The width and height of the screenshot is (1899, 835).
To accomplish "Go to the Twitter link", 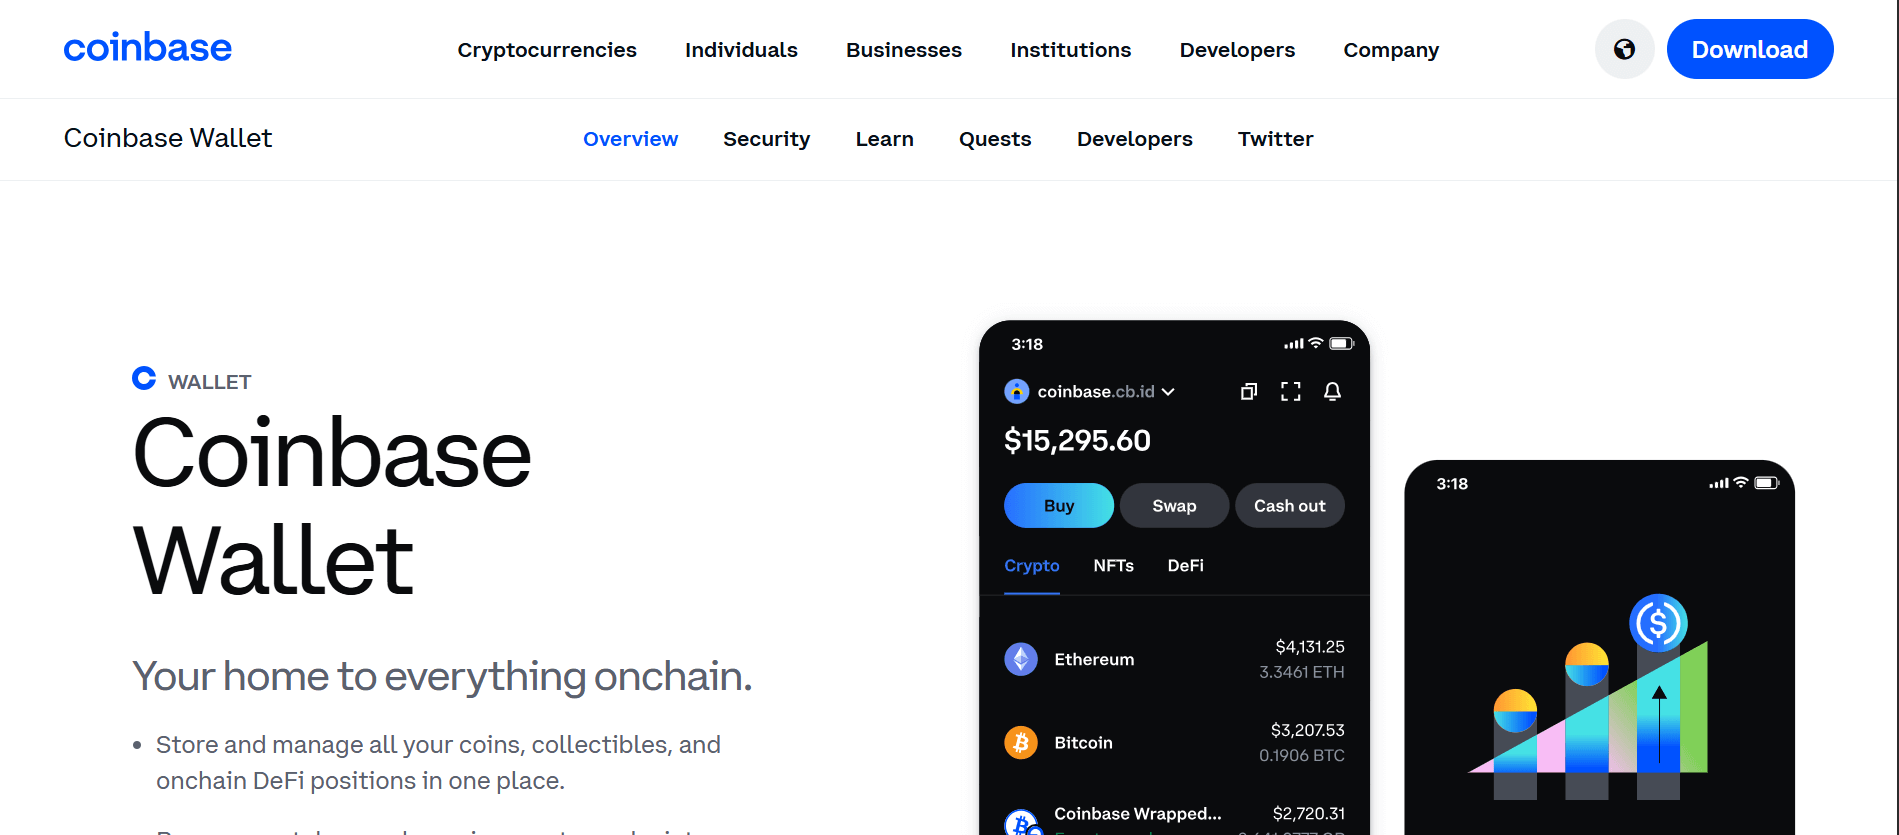I will (1275, 139).
